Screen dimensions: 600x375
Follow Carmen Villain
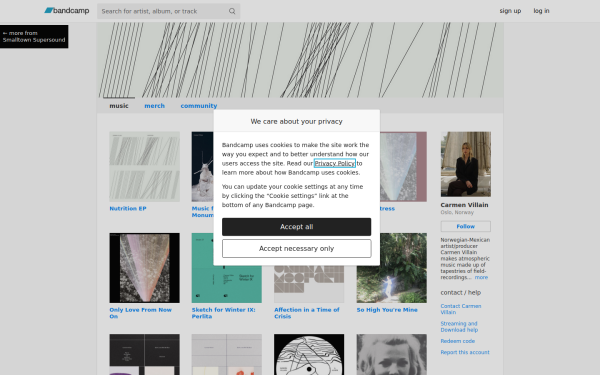point(466,227)
